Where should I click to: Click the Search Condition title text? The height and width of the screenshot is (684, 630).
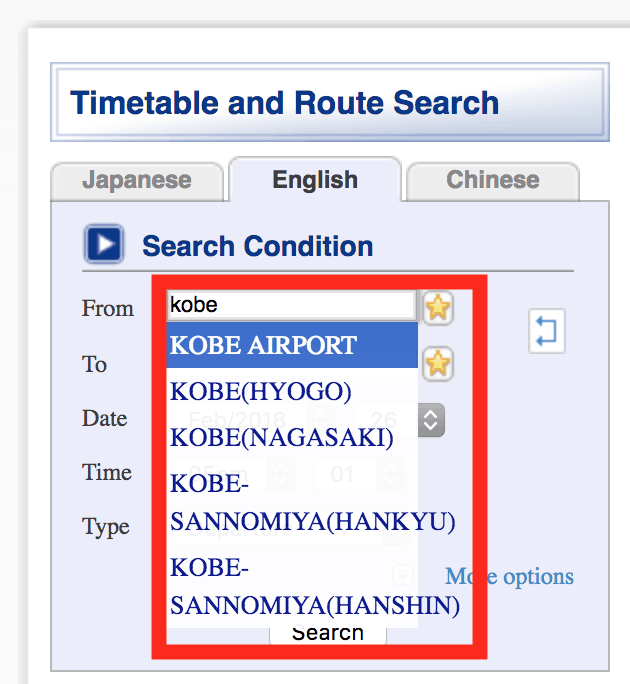click(x=257, y=246)
